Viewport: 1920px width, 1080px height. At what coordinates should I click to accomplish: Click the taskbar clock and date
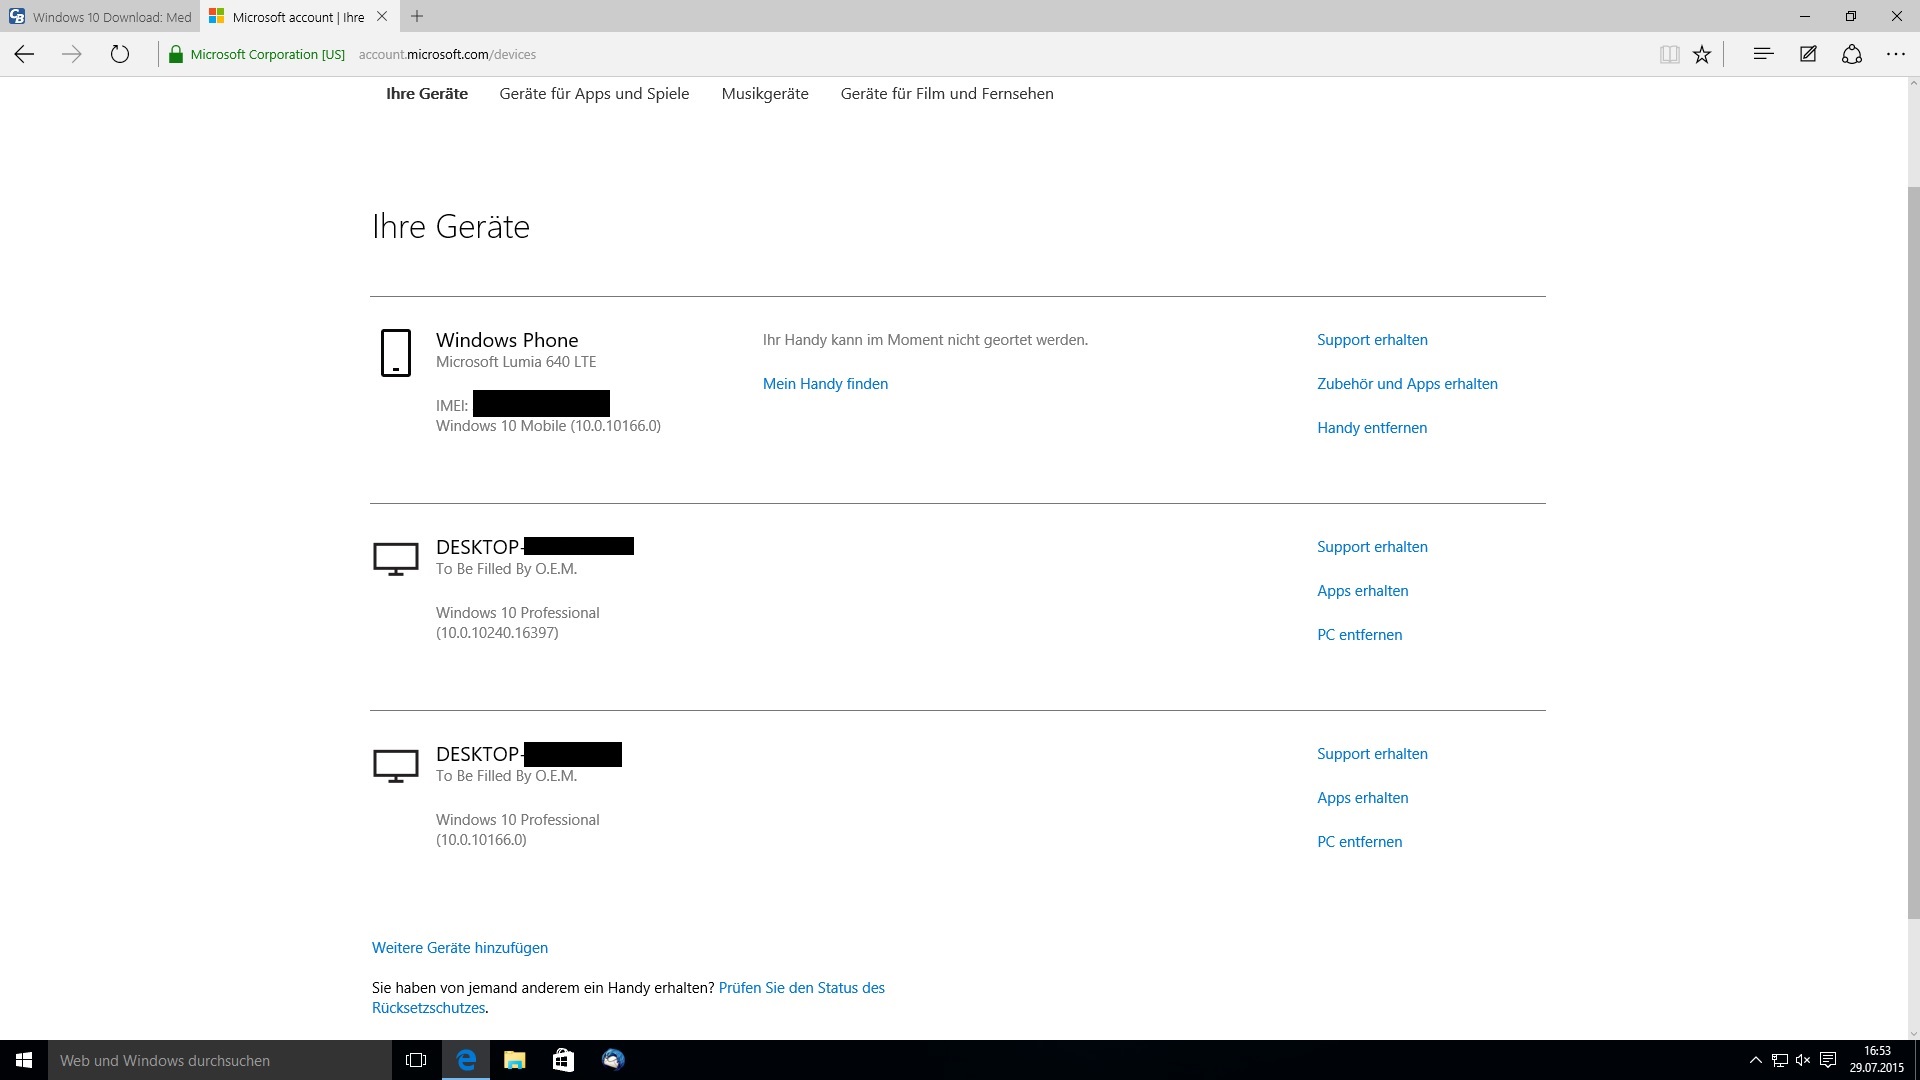point(1876,1060)
